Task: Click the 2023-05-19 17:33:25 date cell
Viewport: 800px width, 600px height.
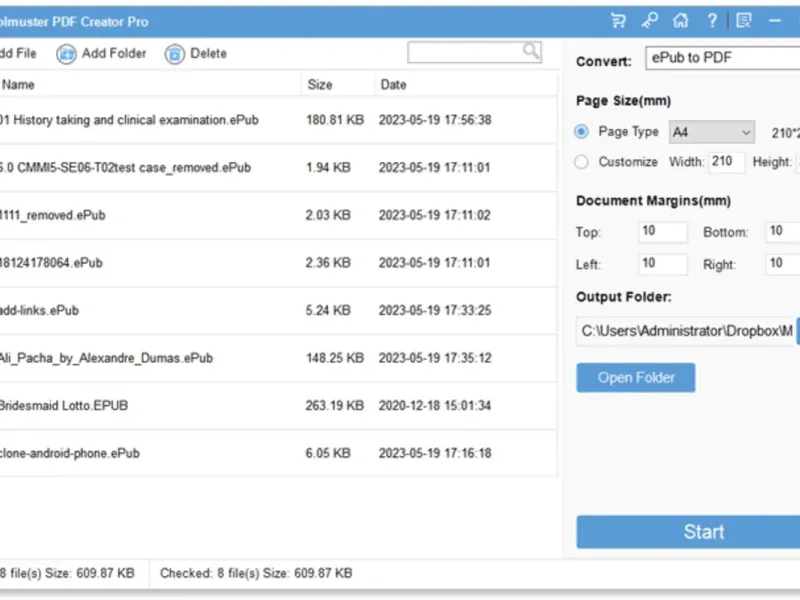Action: click(435, 311)
